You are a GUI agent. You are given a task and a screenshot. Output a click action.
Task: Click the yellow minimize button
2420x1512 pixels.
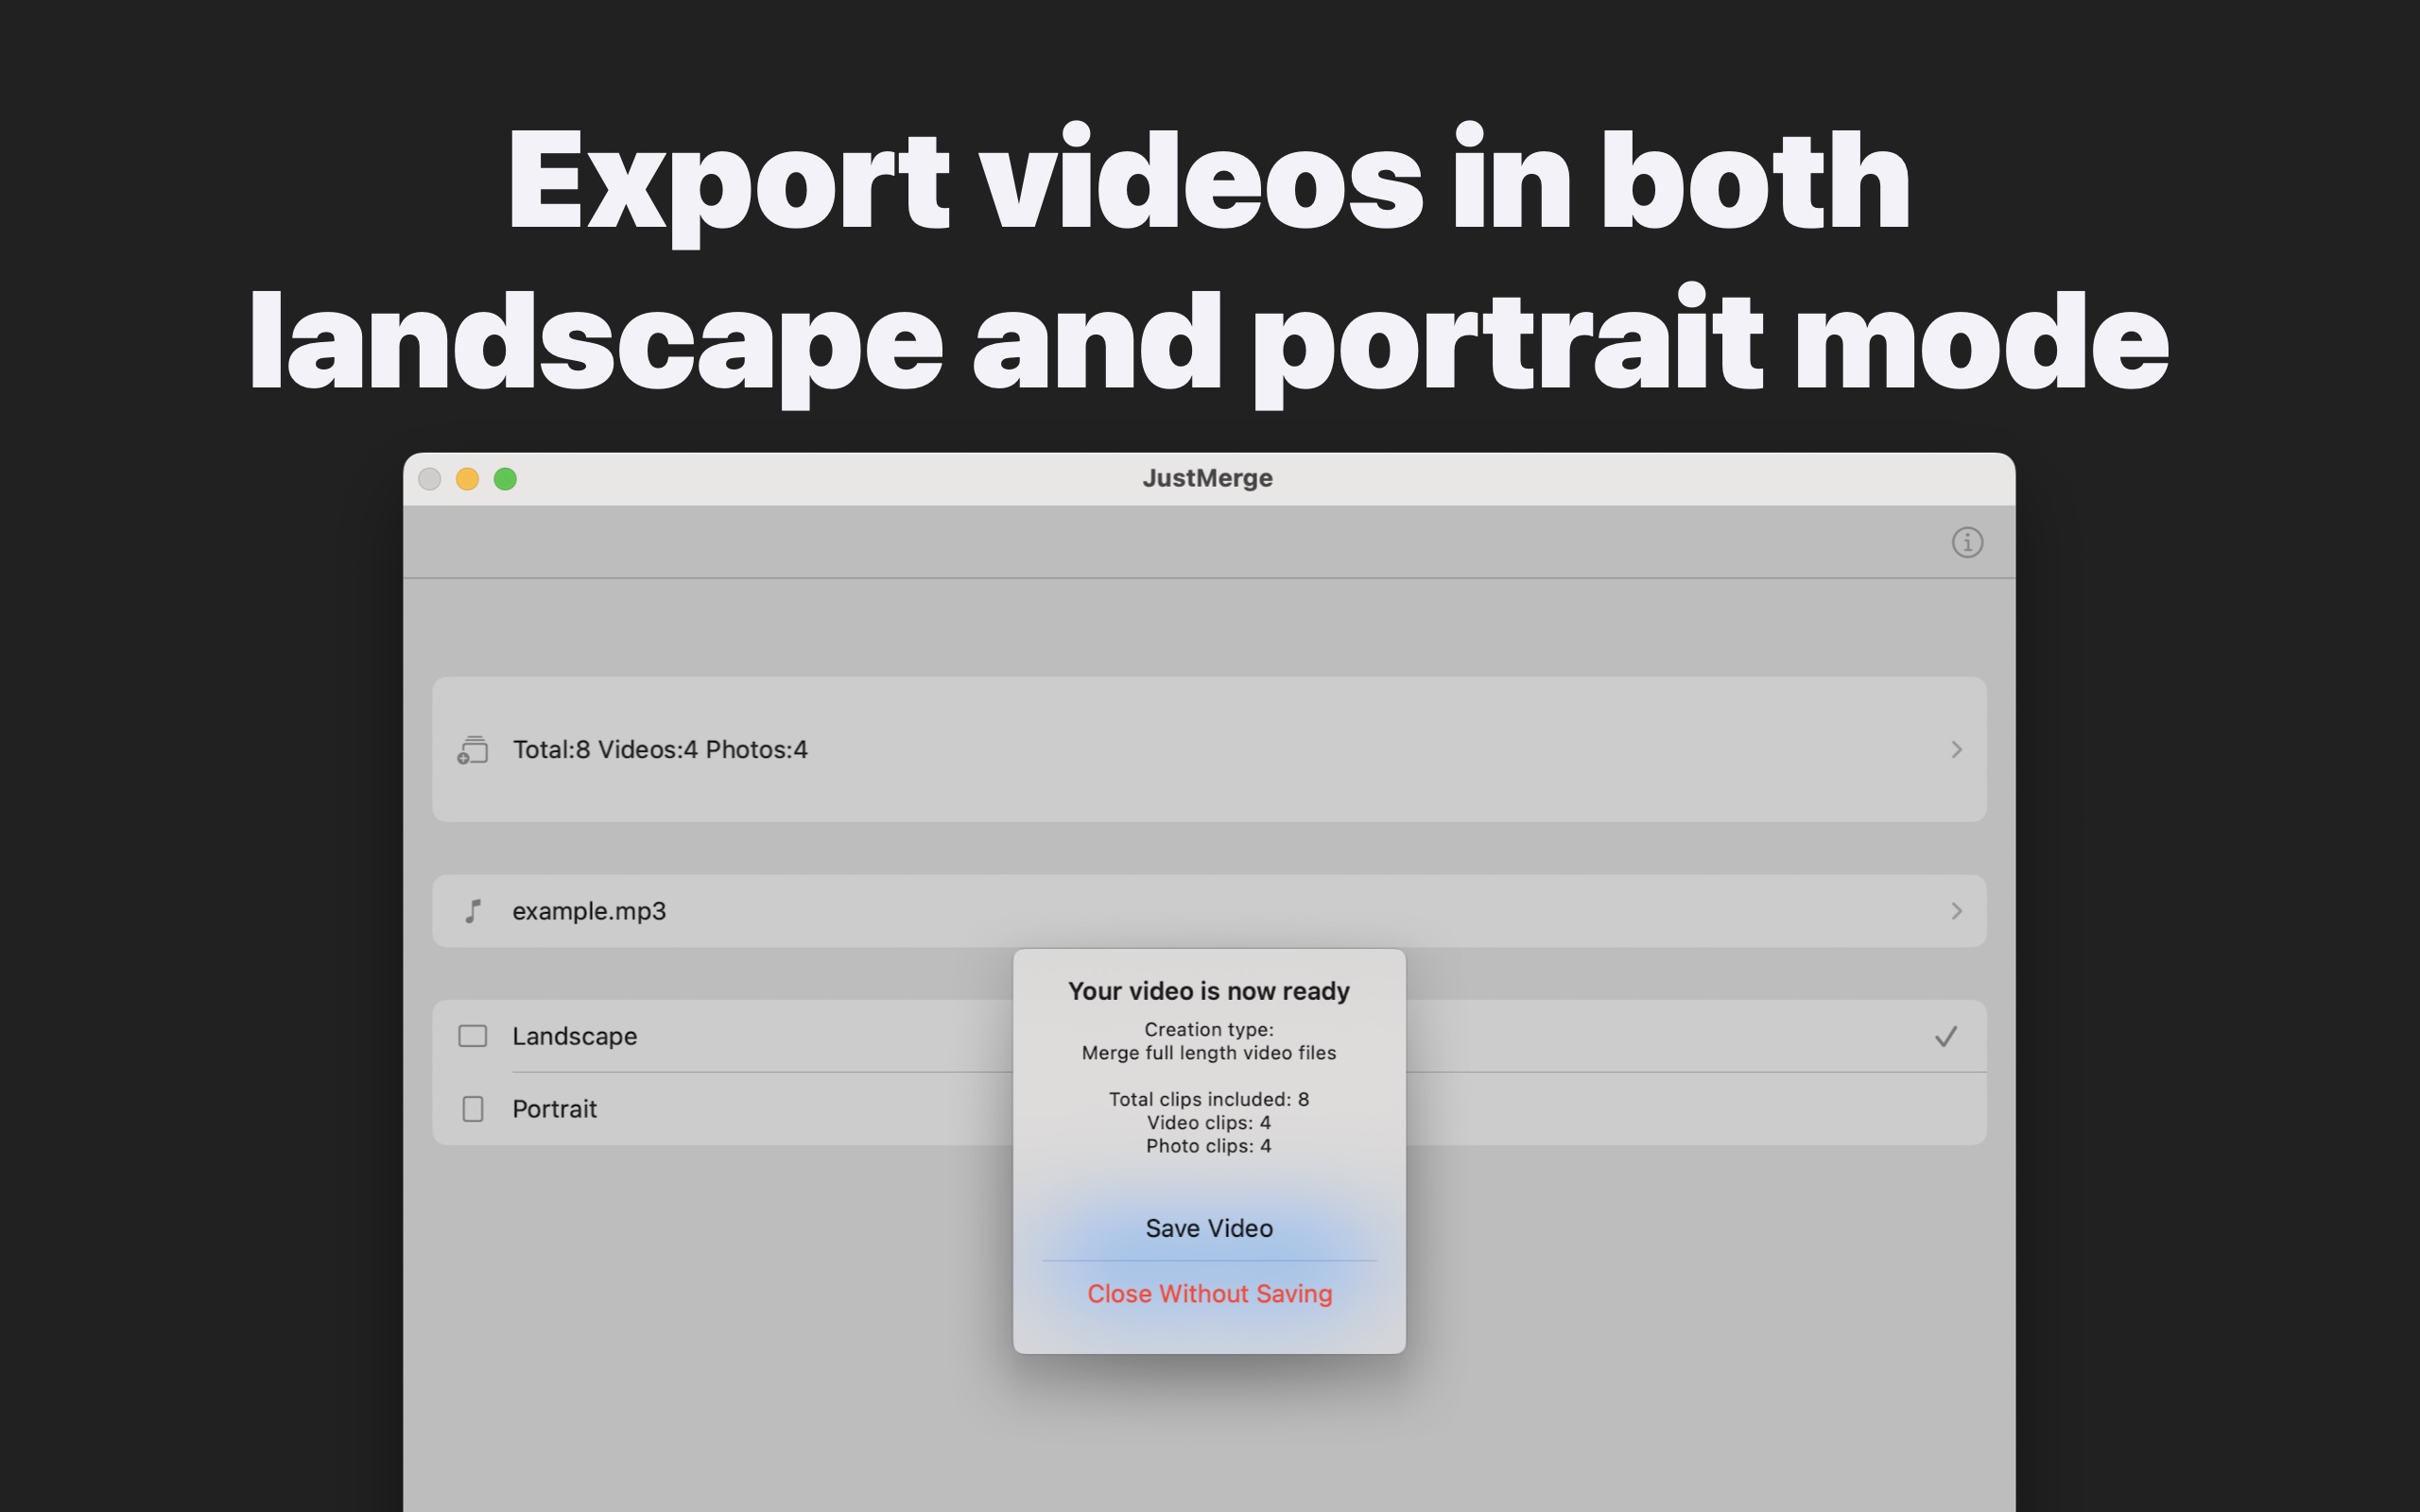[x=468, y=479]
